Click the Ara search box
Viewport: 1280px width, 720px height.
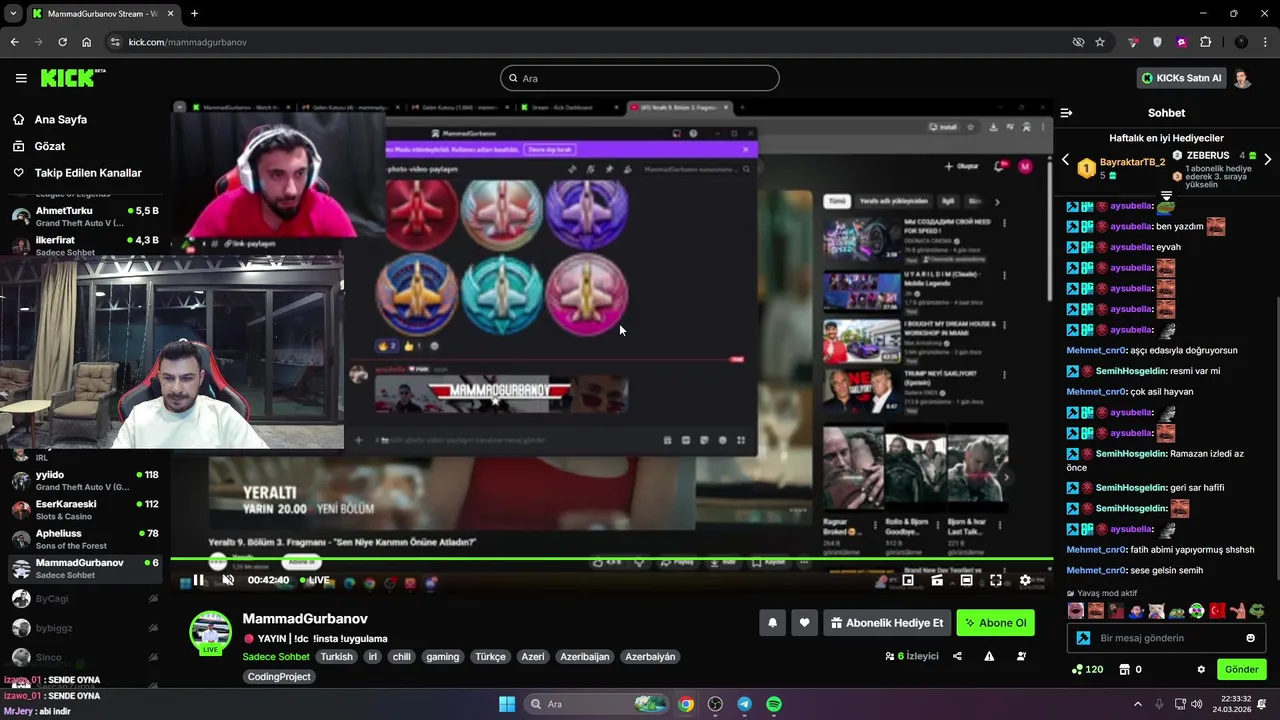pos(640,78)
